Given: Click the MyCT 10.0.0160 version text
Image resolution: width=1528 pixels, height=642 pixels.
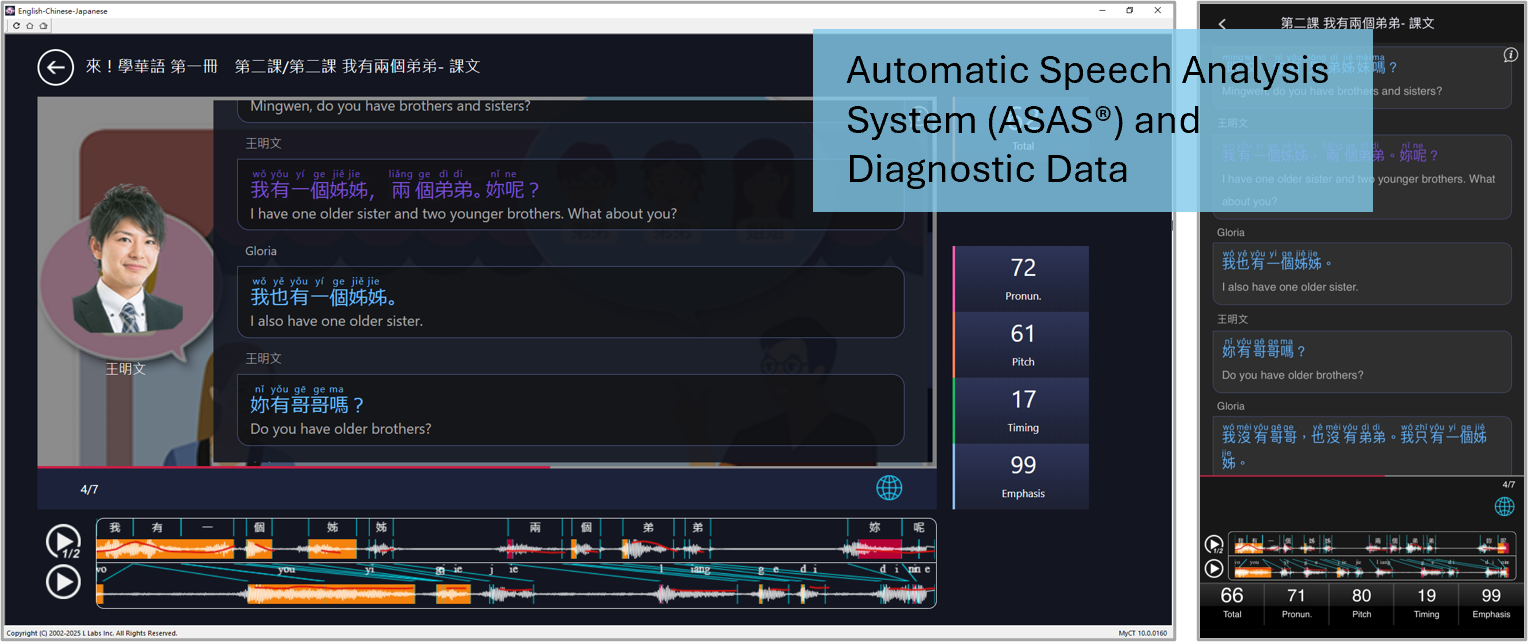Looking at the screenshot, I should tap(1141, 633).
